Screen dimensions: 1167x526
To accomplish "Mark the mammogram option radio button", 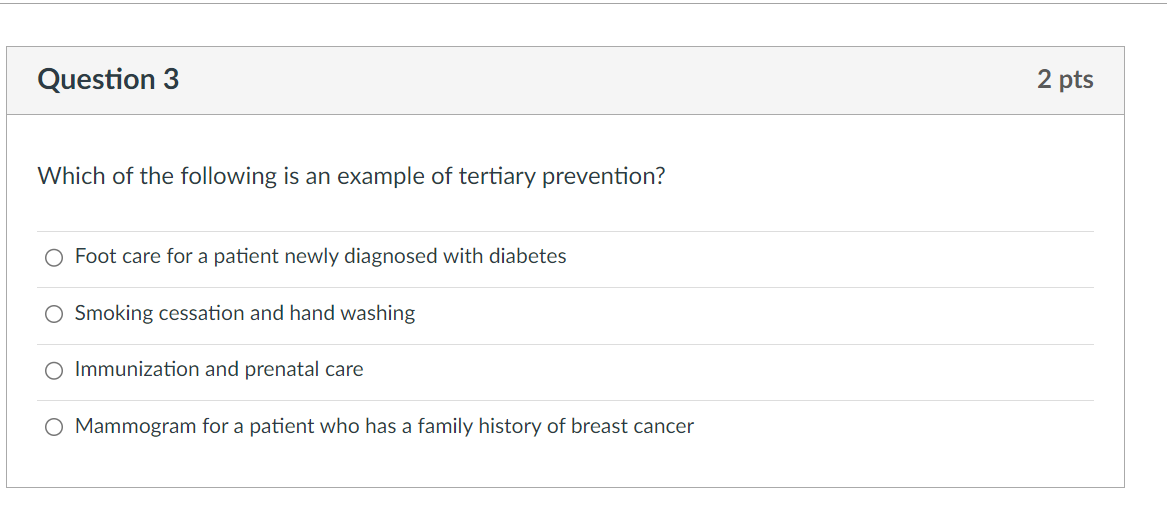I will [54, 428].
